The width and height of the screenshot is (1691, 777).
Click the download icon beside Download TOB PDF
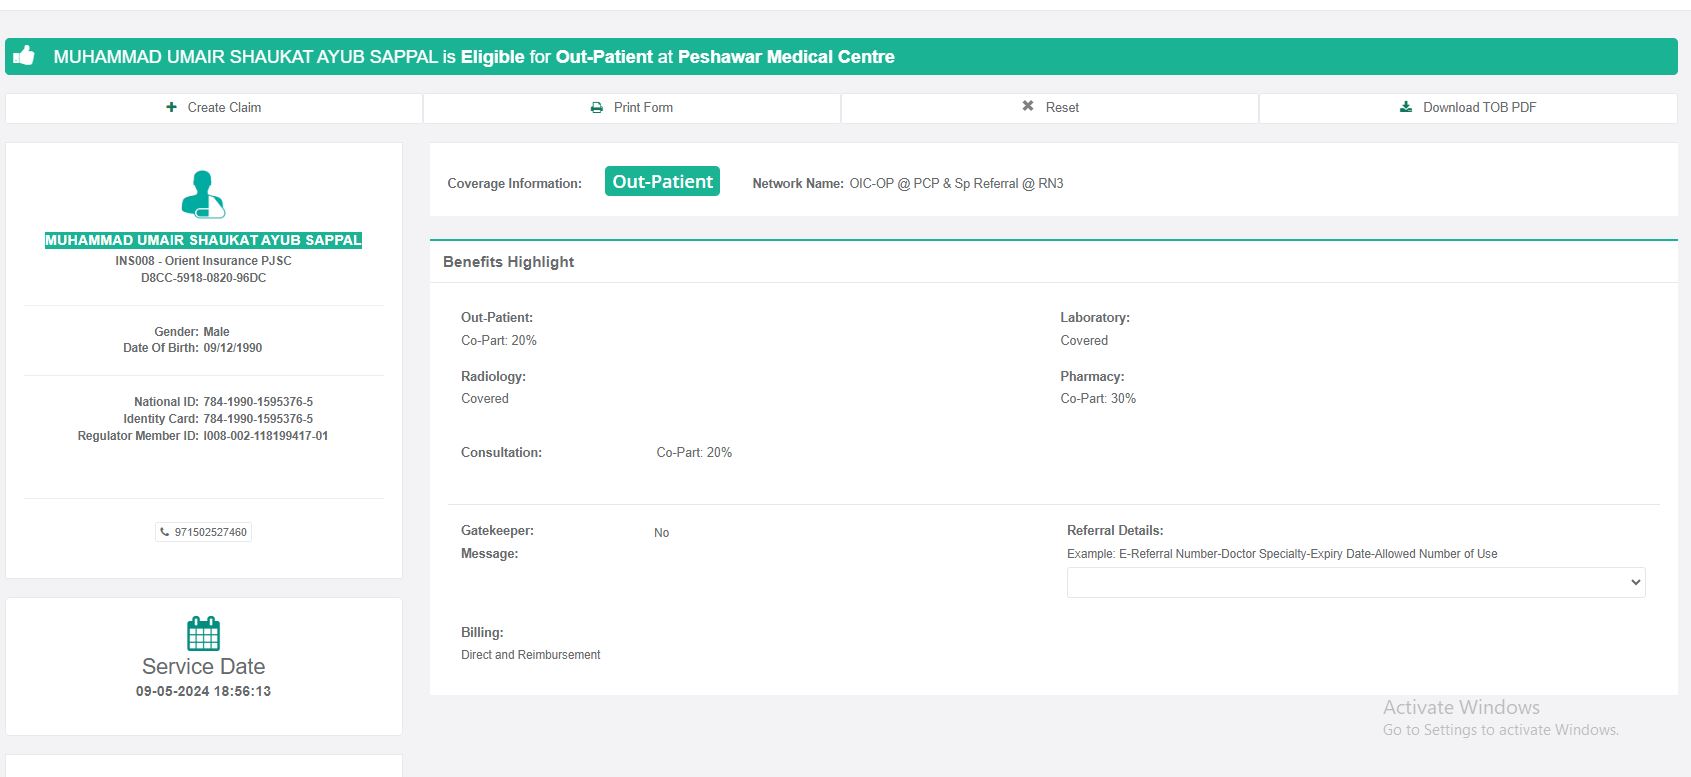point(1406,107)
